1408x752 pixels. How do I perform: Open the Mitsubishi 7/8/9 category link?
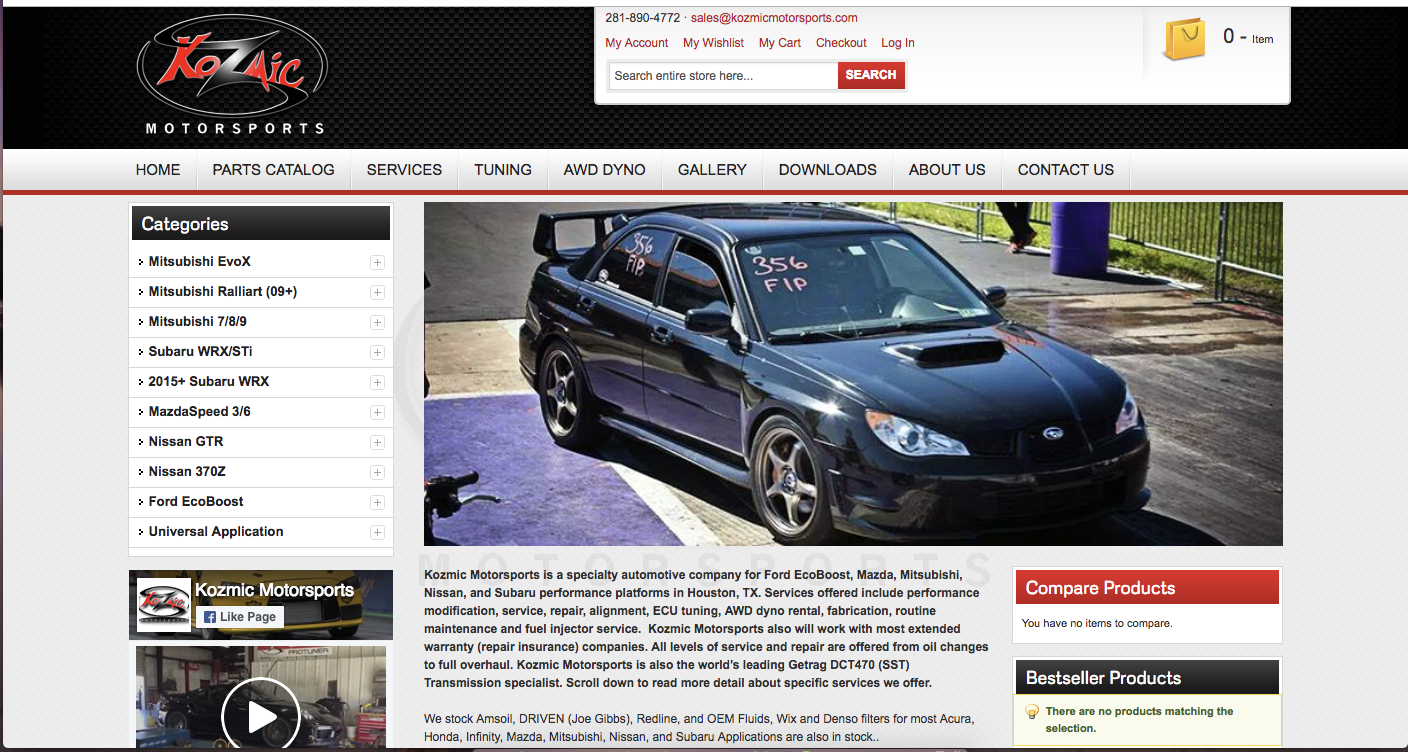[198, 322]
